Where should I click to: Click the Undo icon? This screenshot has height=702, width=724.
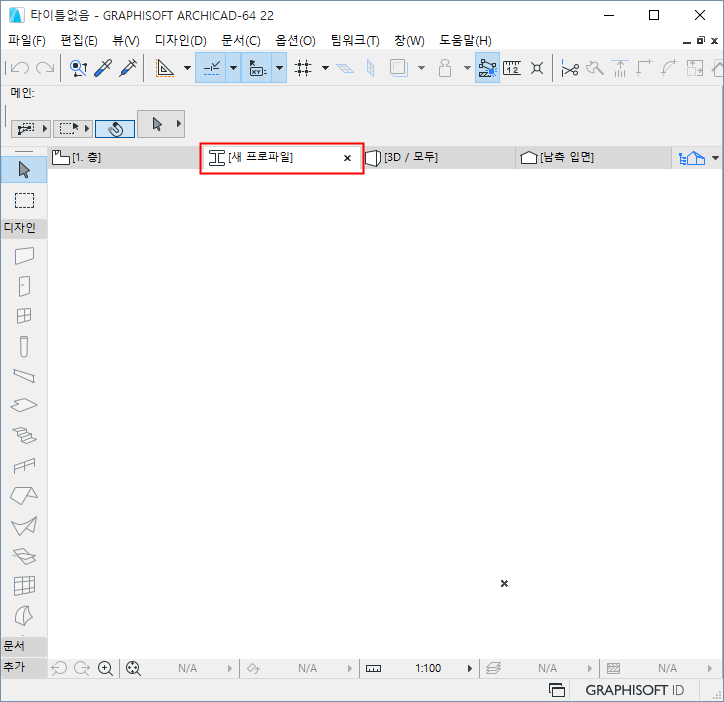pos(20,68)
